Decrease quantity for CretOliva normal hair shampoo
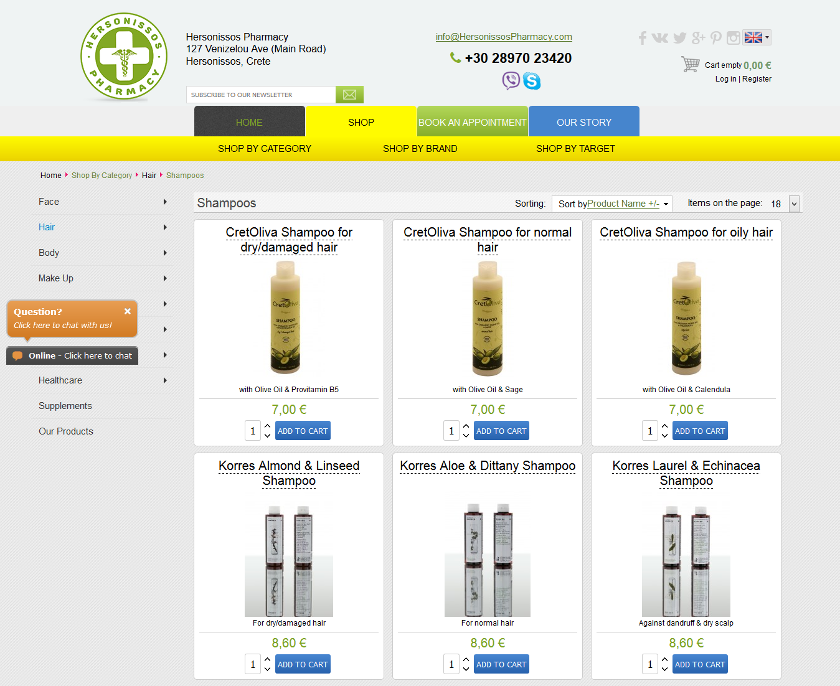 pos(466,435)
